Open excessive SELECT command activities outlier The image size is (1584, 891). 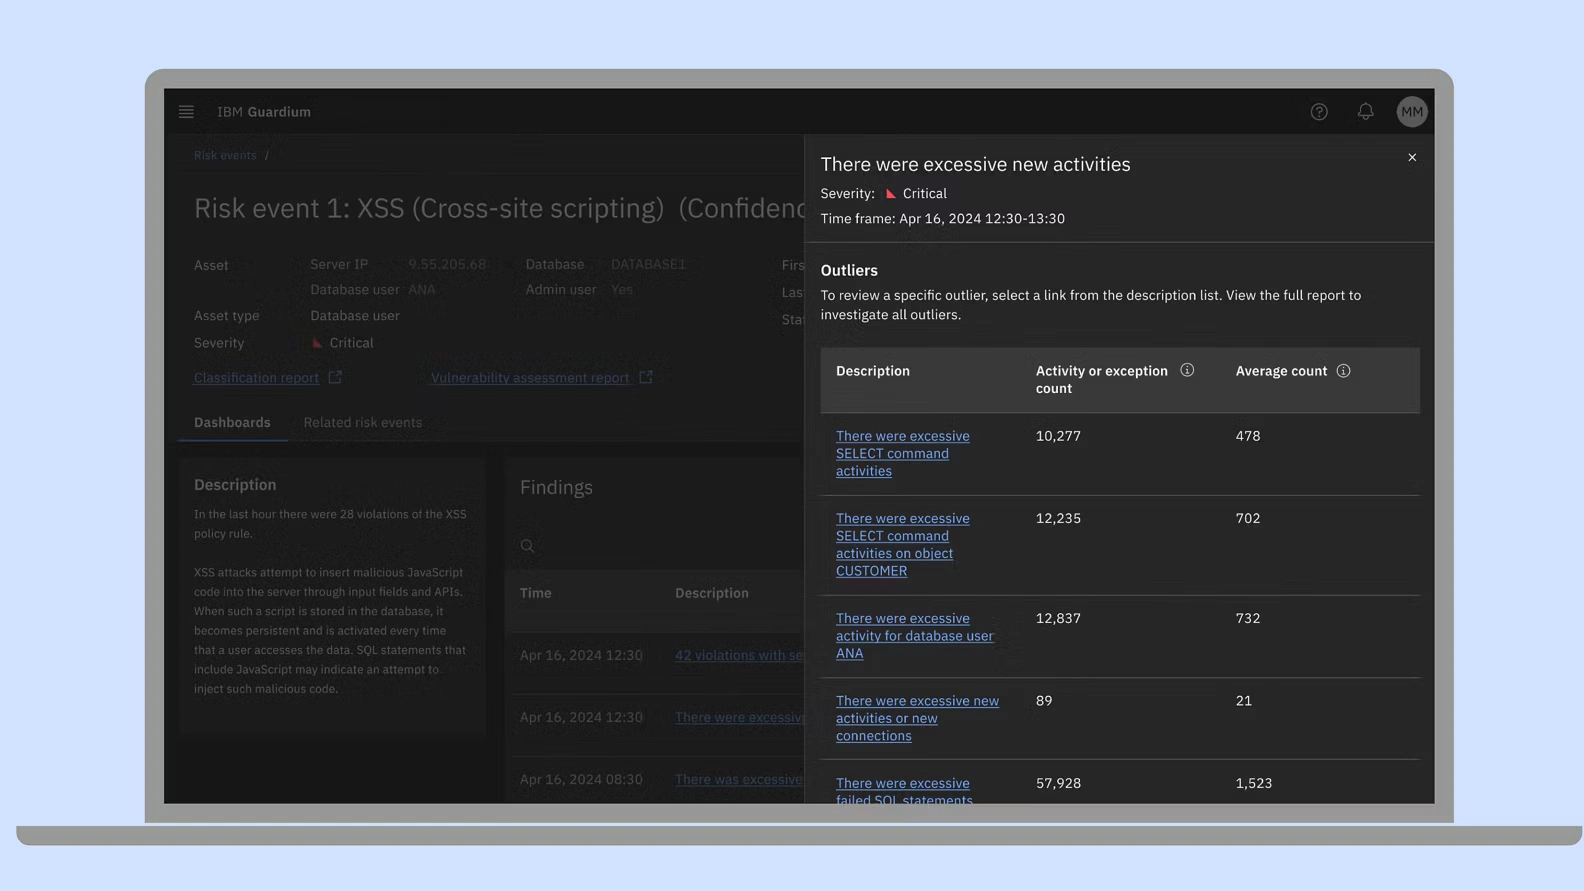pyautogui.click(x=902, y=453)
